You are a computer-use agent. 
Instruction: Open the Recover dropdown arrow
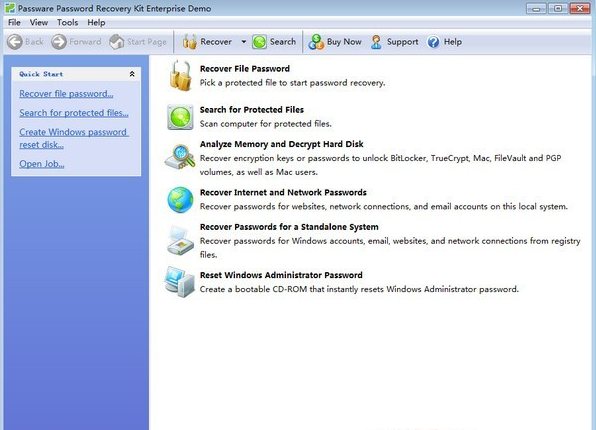click(244, 42)
